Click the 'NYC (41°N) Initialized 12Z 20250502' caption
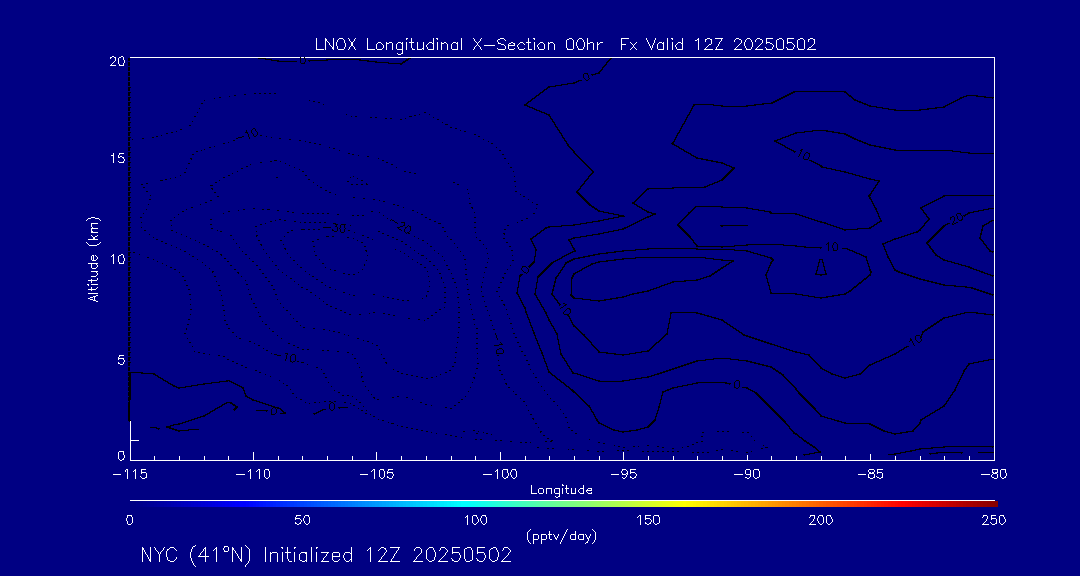This screenshot has height=576, width=1080. click(x=326, y=555)
